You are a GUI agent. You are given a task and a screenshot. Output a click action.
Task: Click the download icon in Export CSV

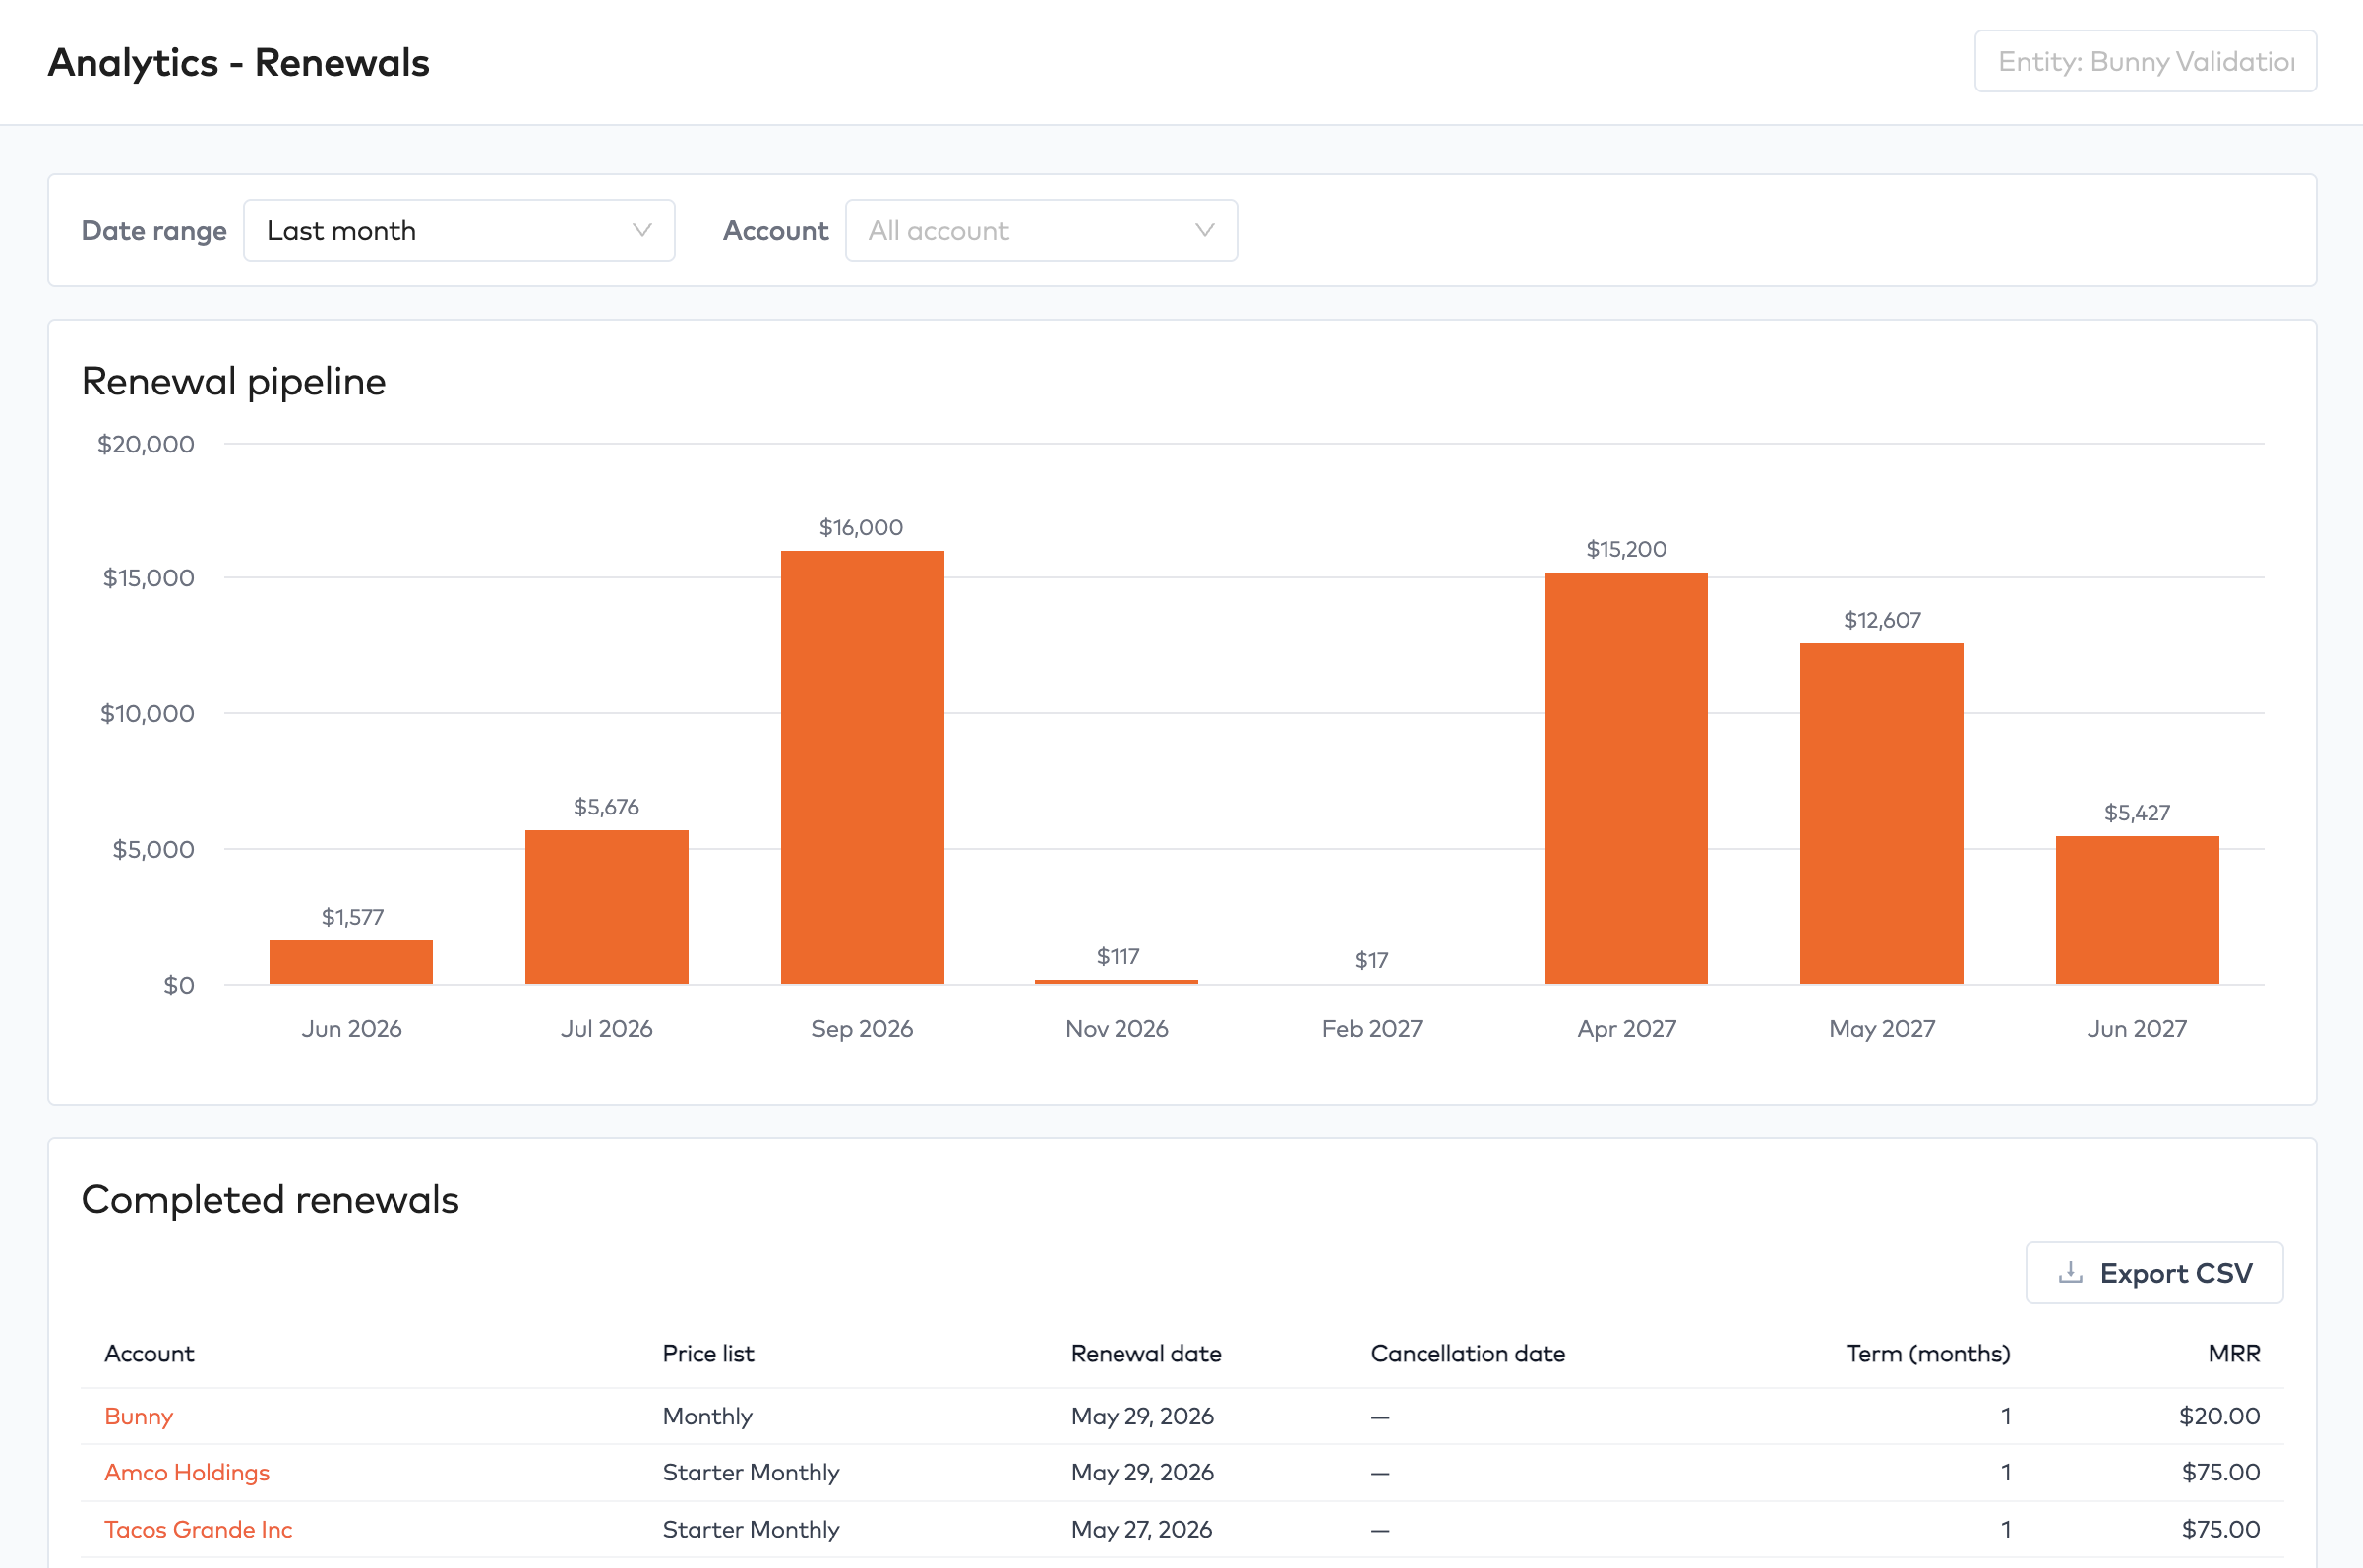tap(2070, 1272)
